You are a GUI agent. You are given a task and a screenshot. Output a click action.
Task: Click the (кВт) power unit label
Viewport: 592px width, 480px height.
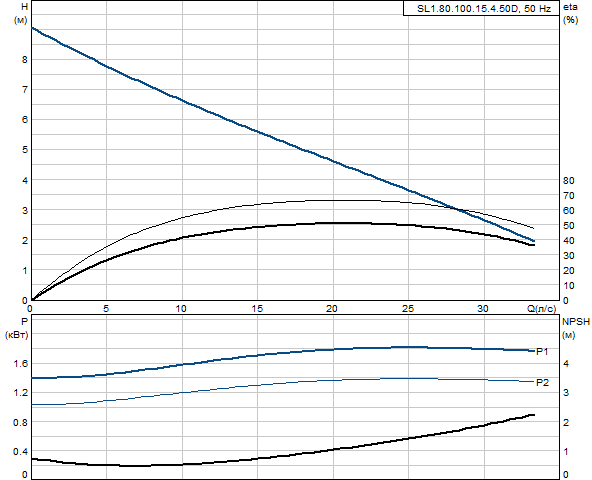point(17,335)
